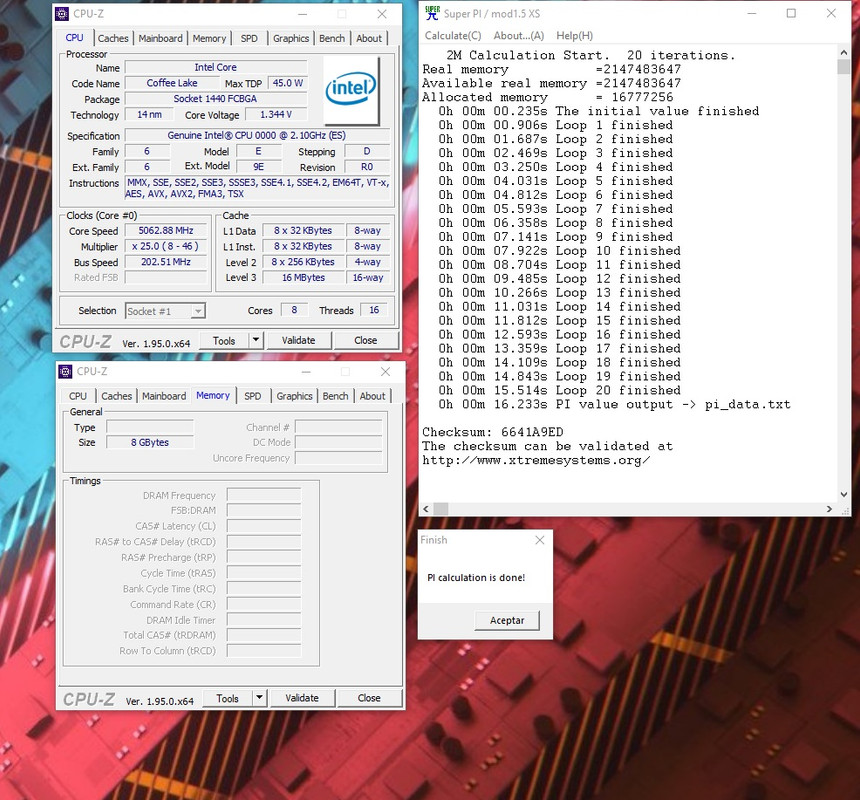Click the Code Name value Coffee Lake
The width and height of the screenshot is (860, 800).
172,83
